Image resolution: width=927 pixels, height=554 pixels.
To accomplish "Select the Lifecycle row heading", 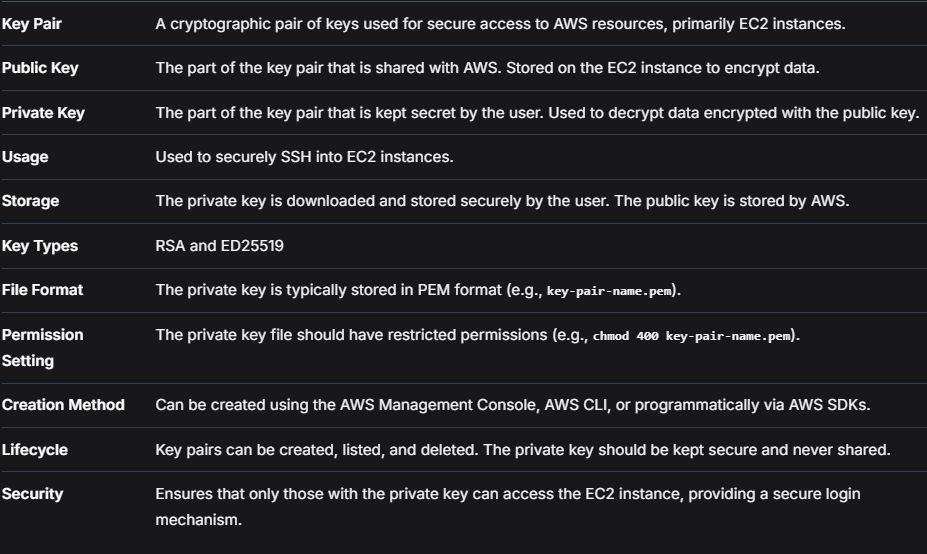I will [x=34, y=450].
